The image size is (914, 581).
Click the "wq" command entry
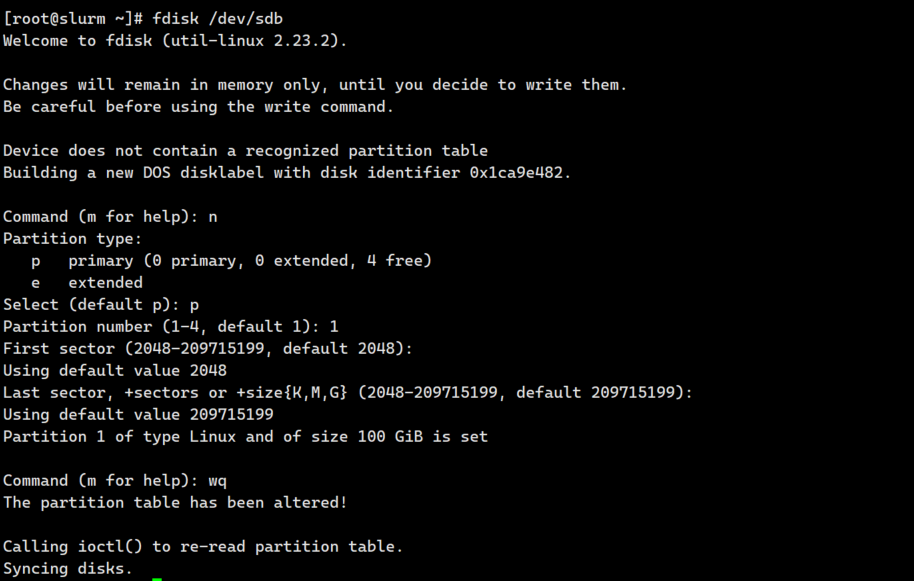click(218, 481)
